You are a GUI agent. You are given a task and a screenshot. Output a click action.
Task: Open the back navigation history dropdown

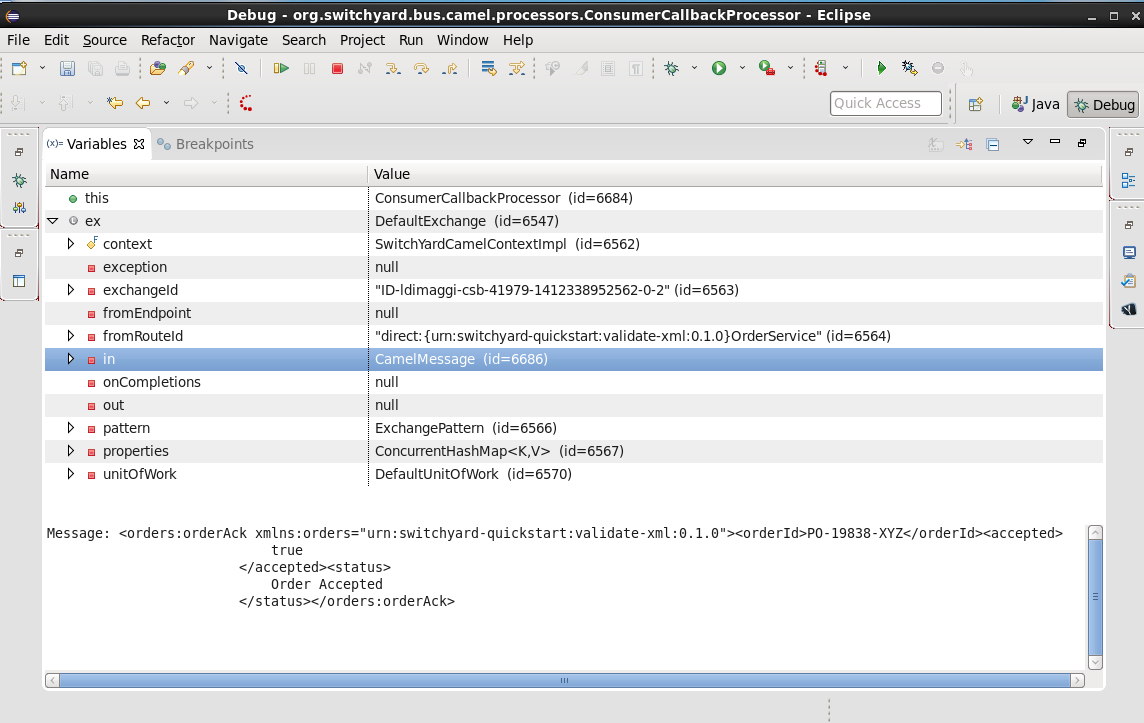[166, 103]
